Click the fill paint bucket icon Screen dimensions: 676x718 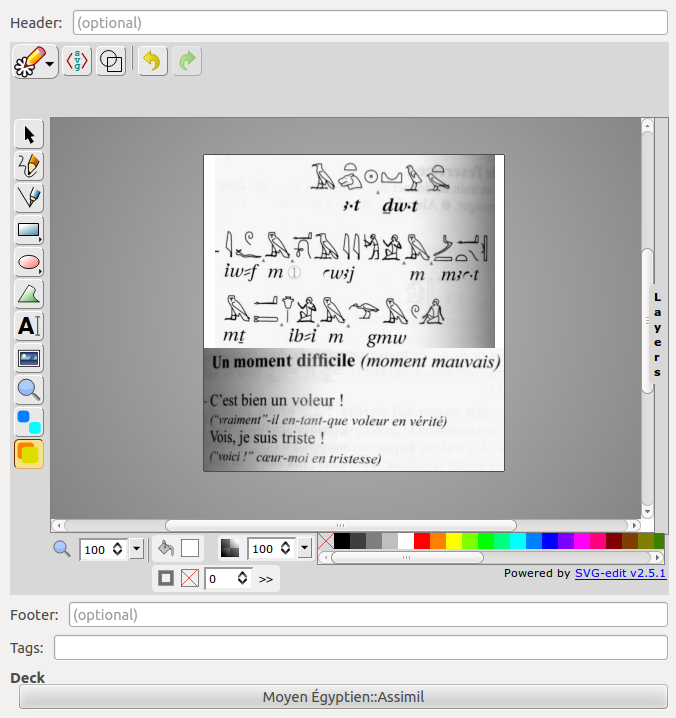pos(166,548)
